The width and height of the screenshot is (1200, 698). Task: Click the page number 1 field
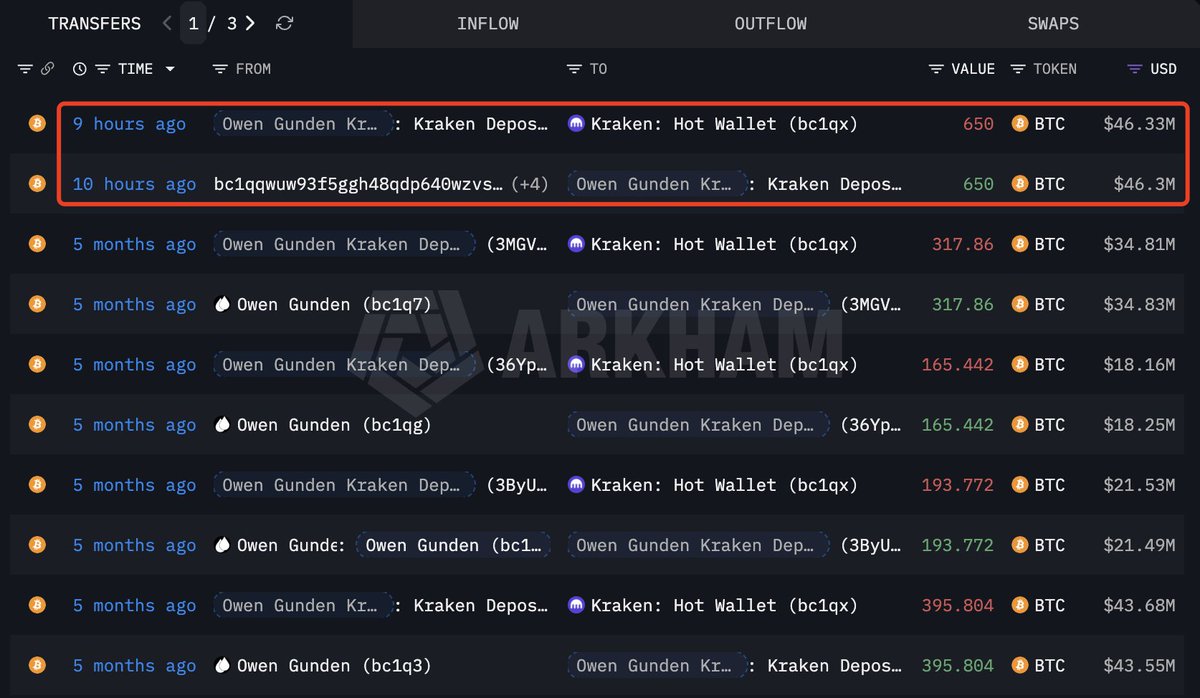click(x=193, y=23)
